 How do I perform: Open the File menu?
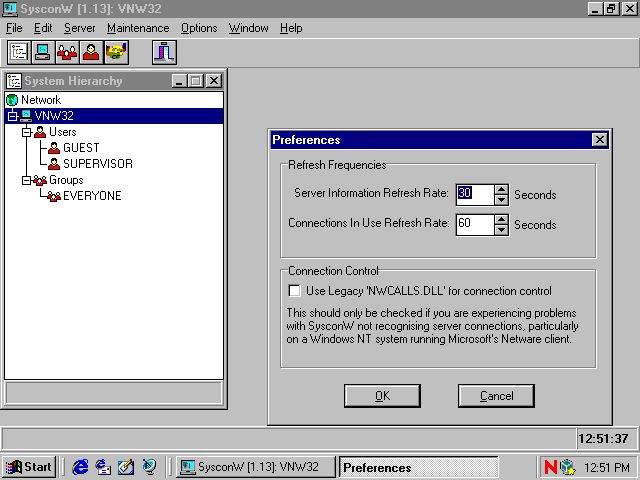(x=14, y=28)
